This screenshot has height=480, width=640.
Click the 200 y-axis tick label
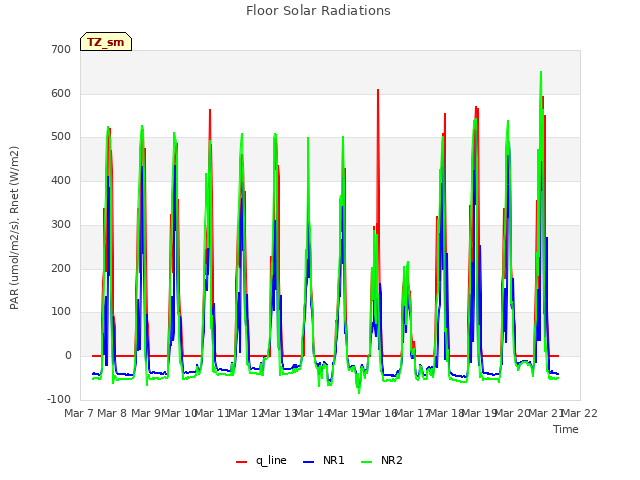pos(61,268)
